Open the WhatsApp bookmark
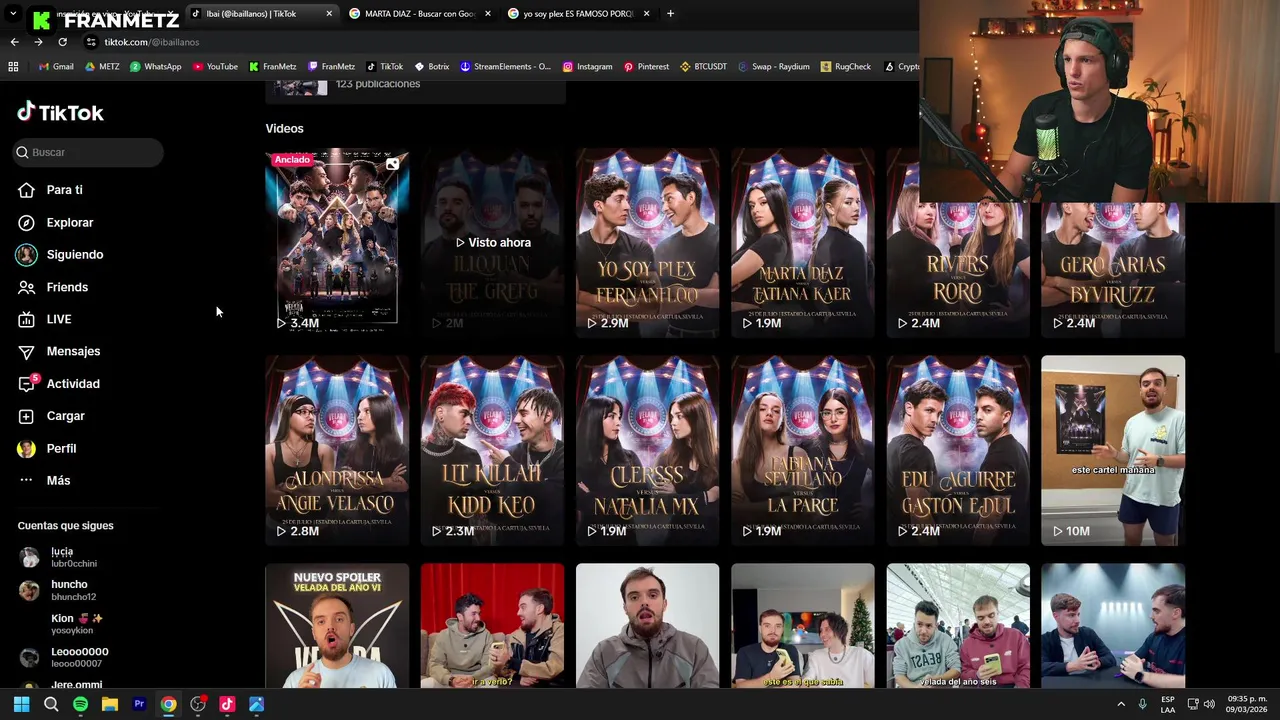This screenshot has height=720, width=1280. click(155, 67)
